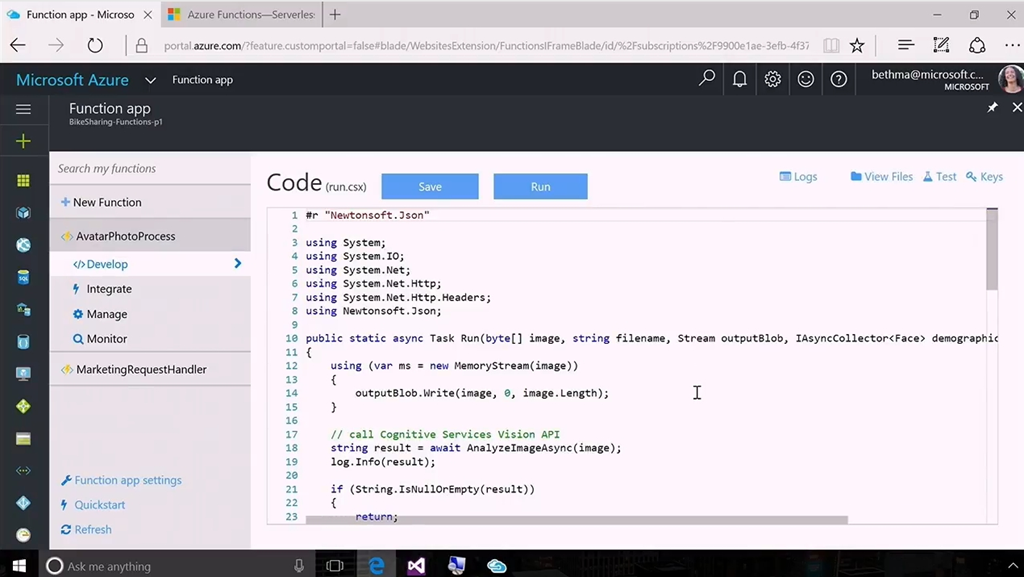Viewport: 1024px width, 577px height.
Task: Open portal settings gear icon
Action: 773,79
